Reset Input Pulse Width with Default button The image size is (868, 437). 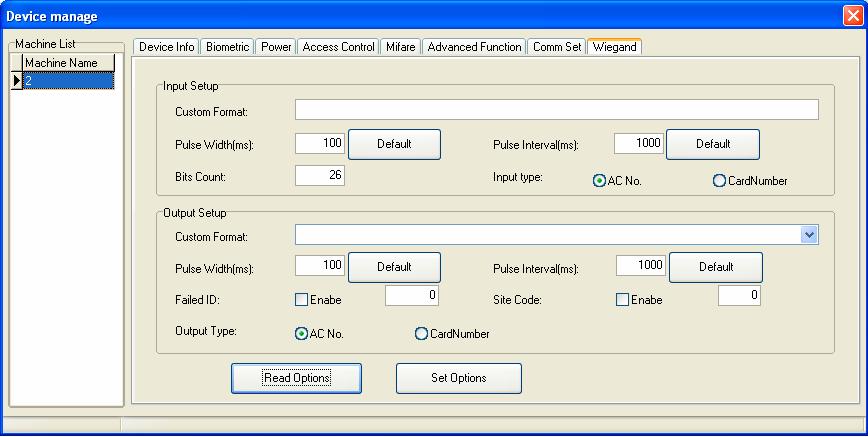(394, 144)
